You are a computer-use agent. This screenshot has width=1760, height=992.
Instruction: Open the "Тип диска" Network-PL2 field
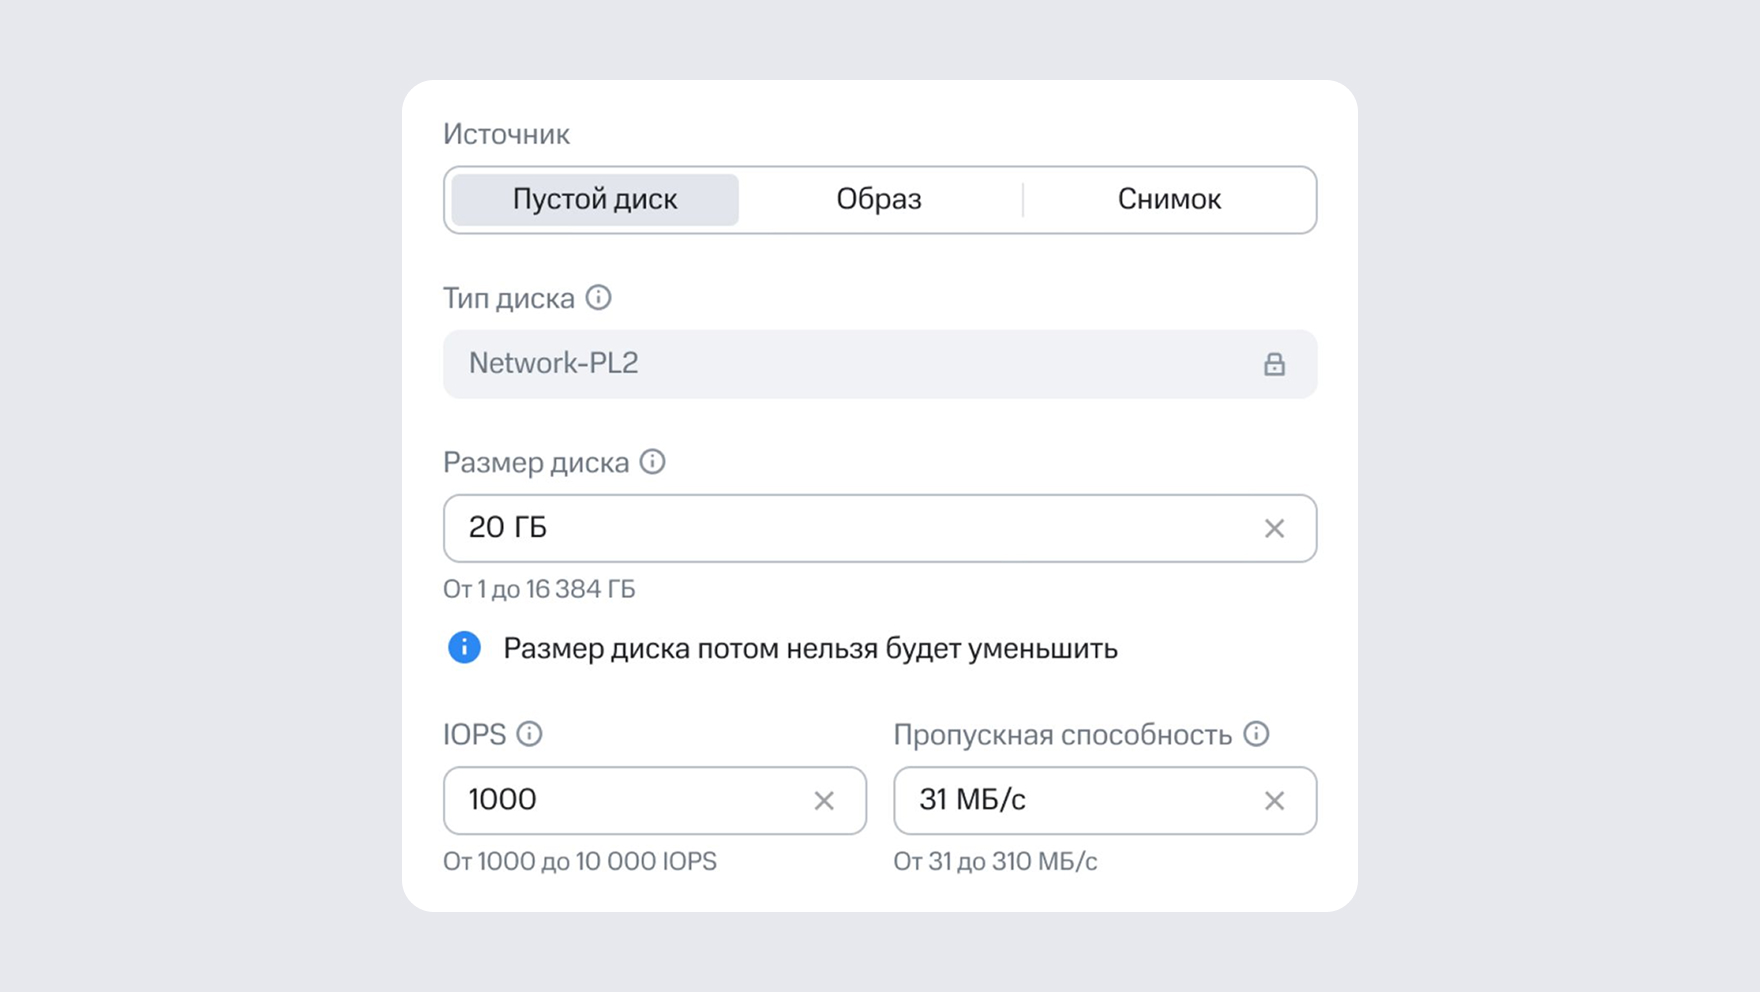850,364
